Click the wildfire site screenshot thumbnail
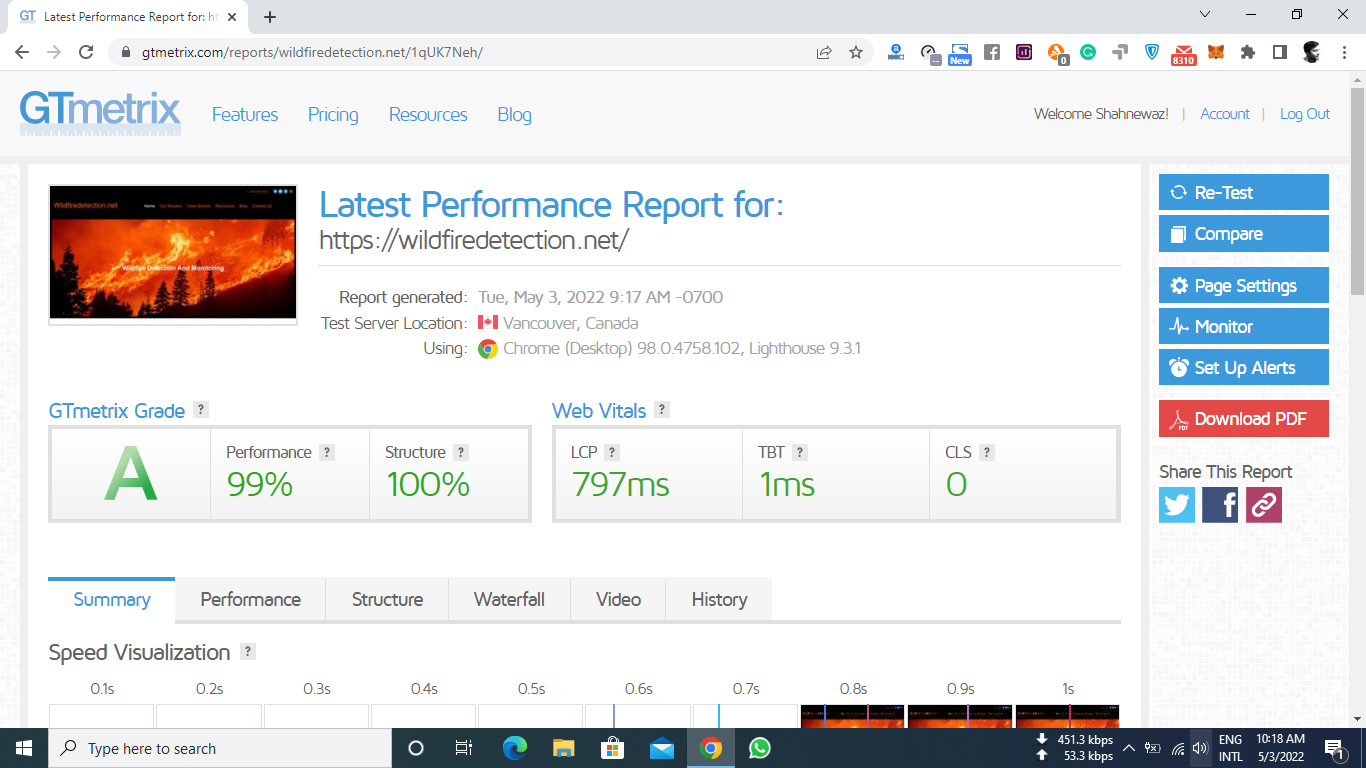 (x=173, y=254)
